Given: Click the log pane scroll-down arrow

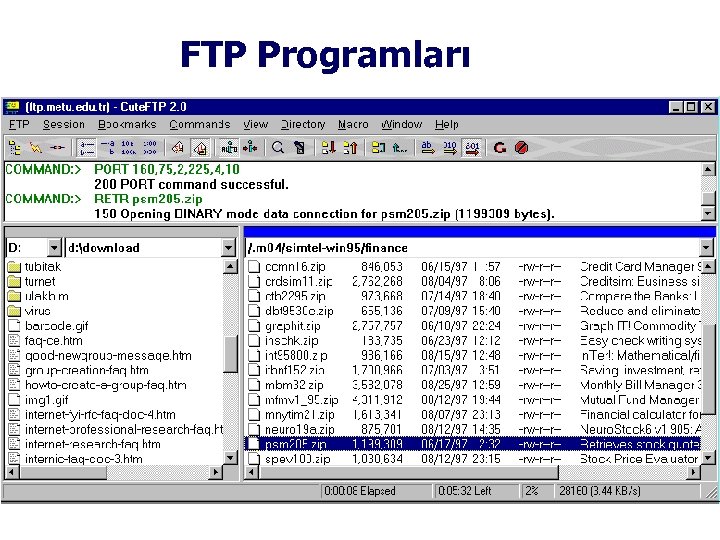Looking at the screenshot, I should click(708, 213).
